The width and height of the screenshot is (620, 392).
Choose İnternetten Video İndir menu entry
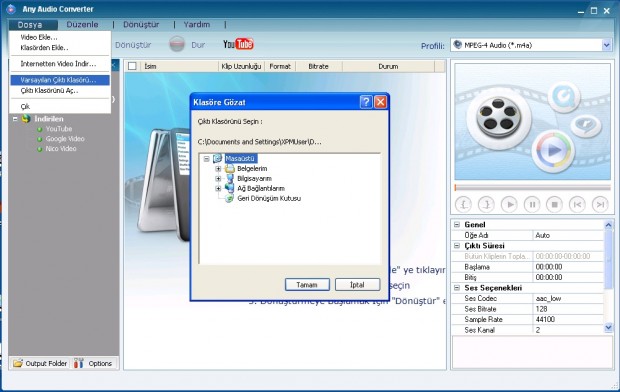click(x=60, y=64)
